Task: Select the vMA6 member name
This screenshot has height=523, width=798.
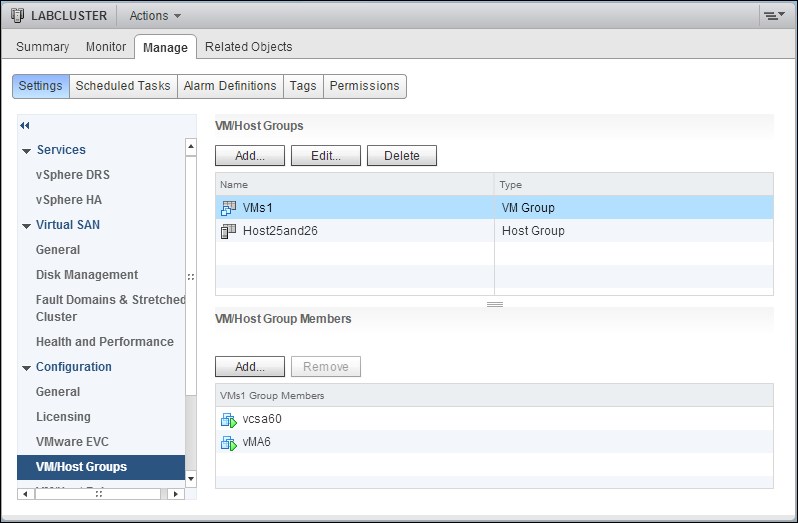Action: (256, 442)
